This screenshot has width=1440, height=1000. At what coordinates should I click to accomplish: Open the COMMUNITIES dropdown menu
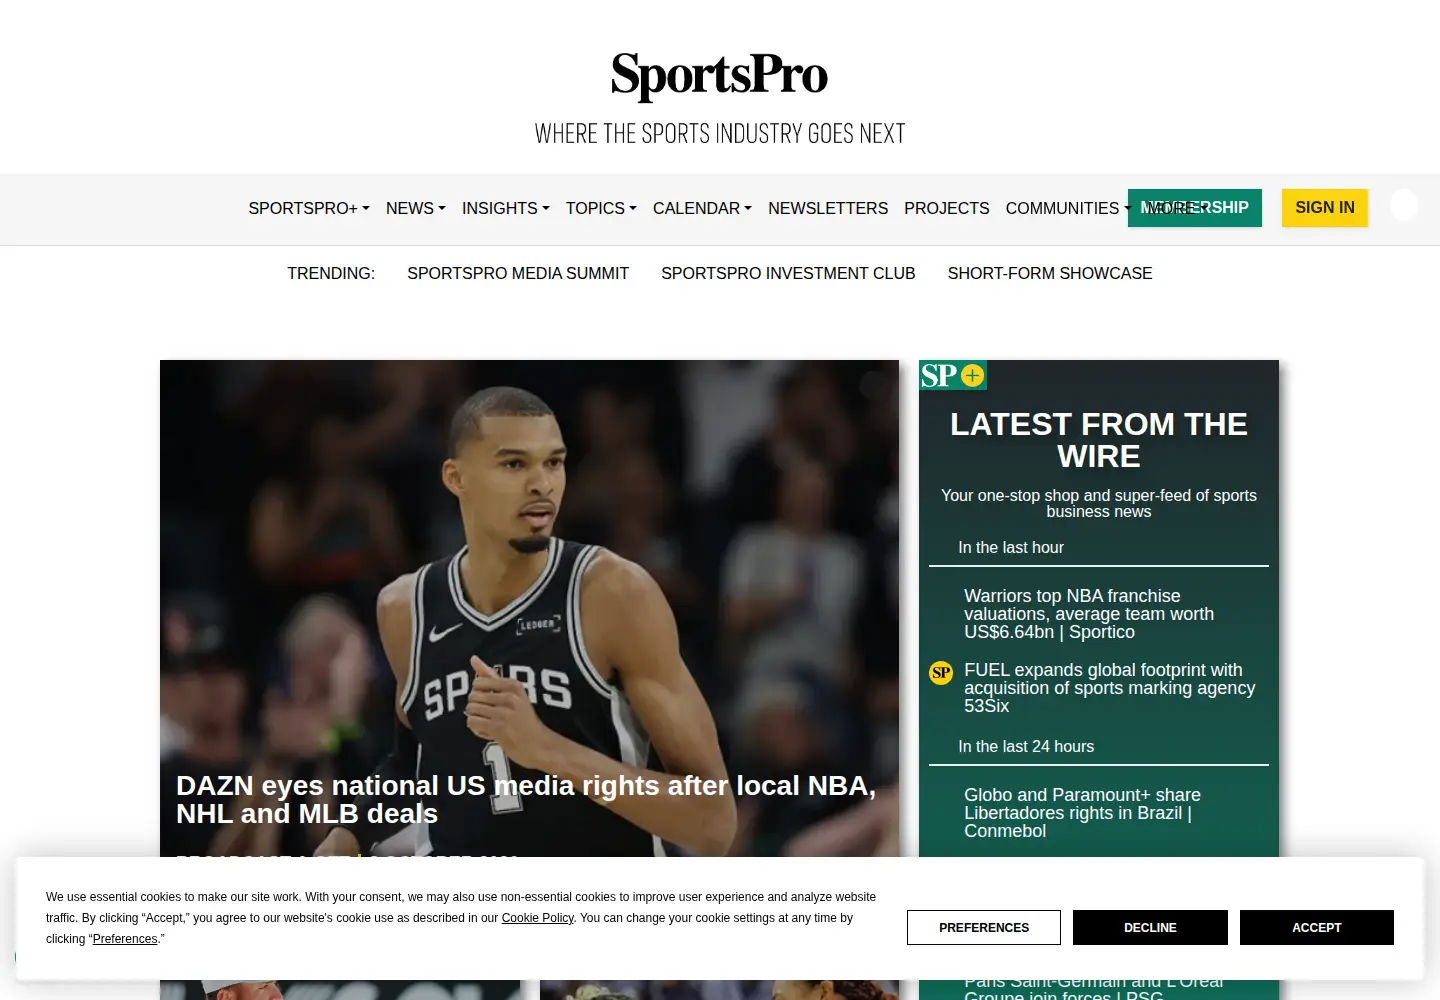pyautogui.click(x=1066, y=208)
